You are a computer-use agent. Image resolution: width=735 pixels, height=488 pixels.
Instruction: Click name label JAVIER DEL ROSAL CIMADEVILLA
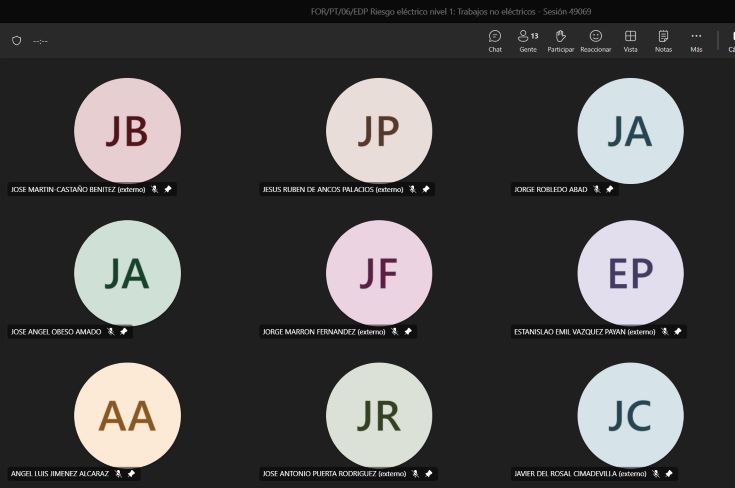coord(580,473)
